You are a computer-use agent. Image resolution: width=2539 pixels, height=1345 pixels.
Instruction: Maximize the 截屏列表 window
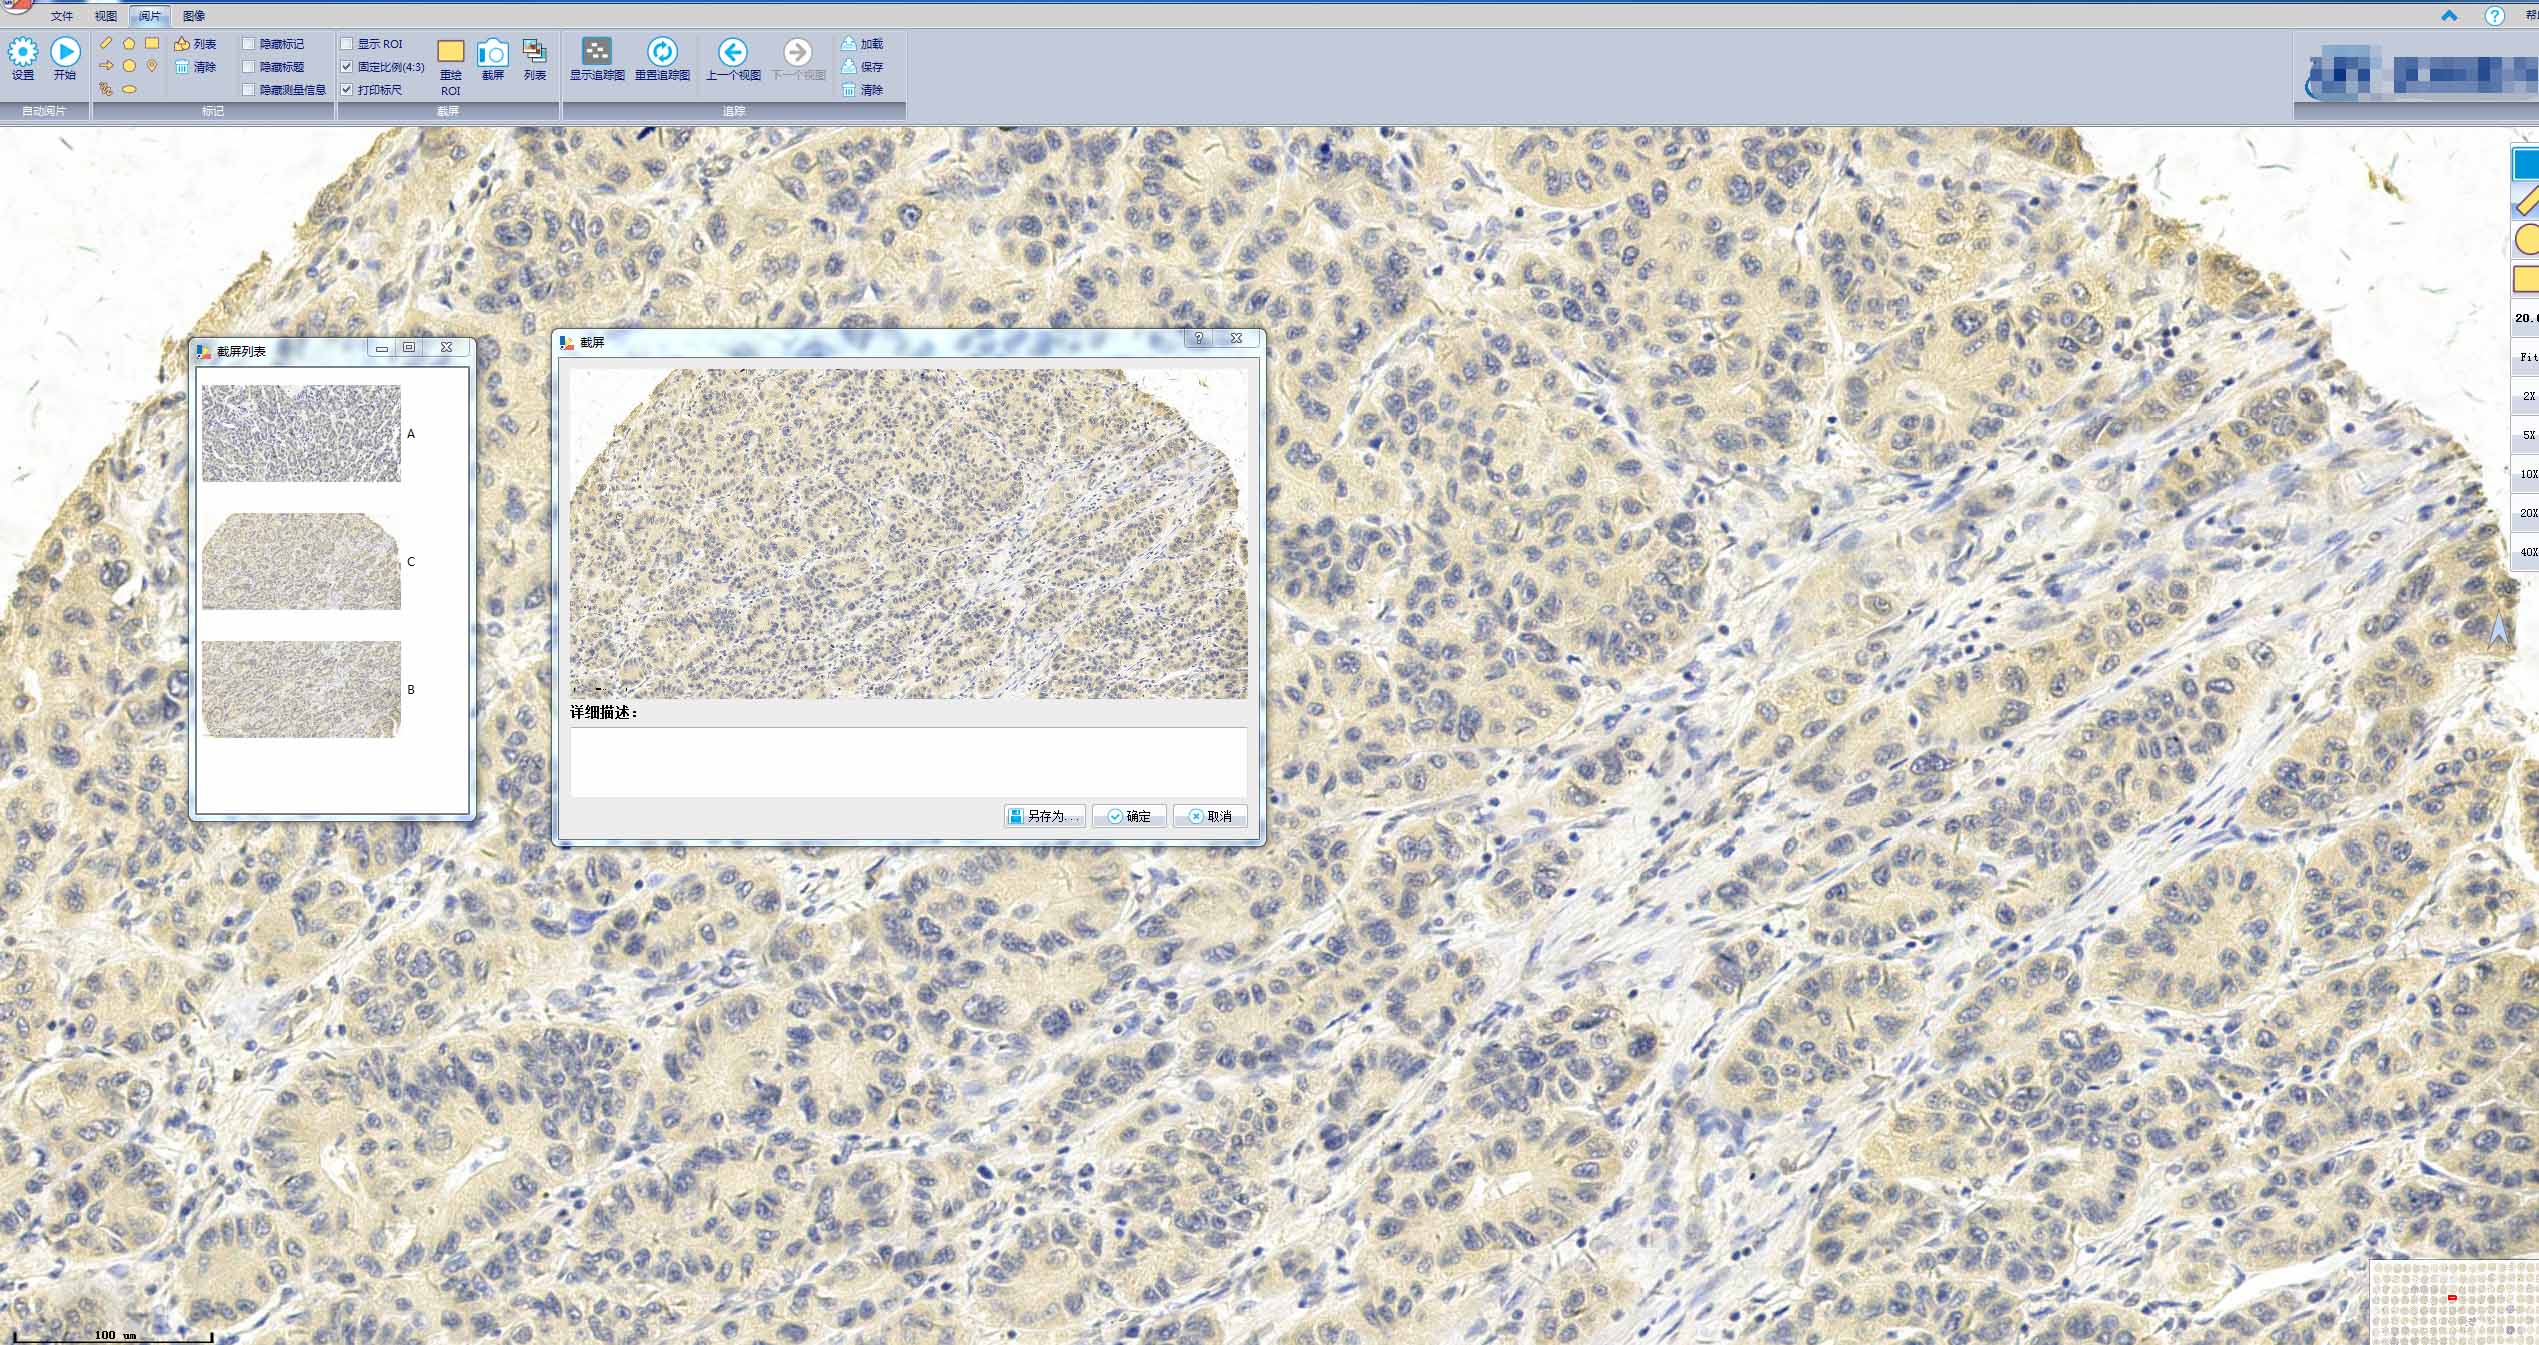point(409,348)
